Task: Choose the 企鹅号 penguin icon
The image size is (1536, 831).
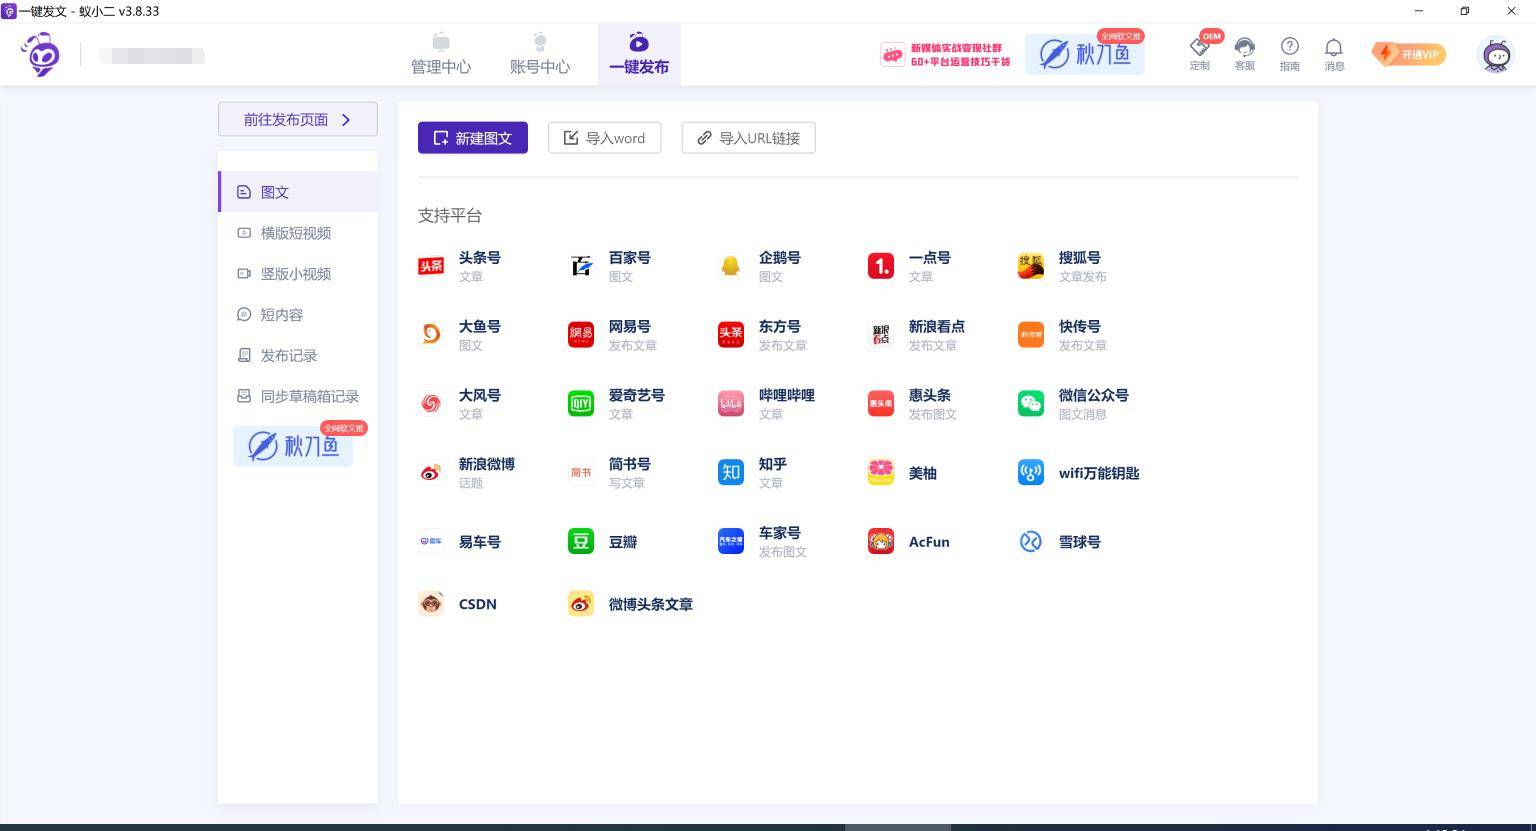Action: 731,266
